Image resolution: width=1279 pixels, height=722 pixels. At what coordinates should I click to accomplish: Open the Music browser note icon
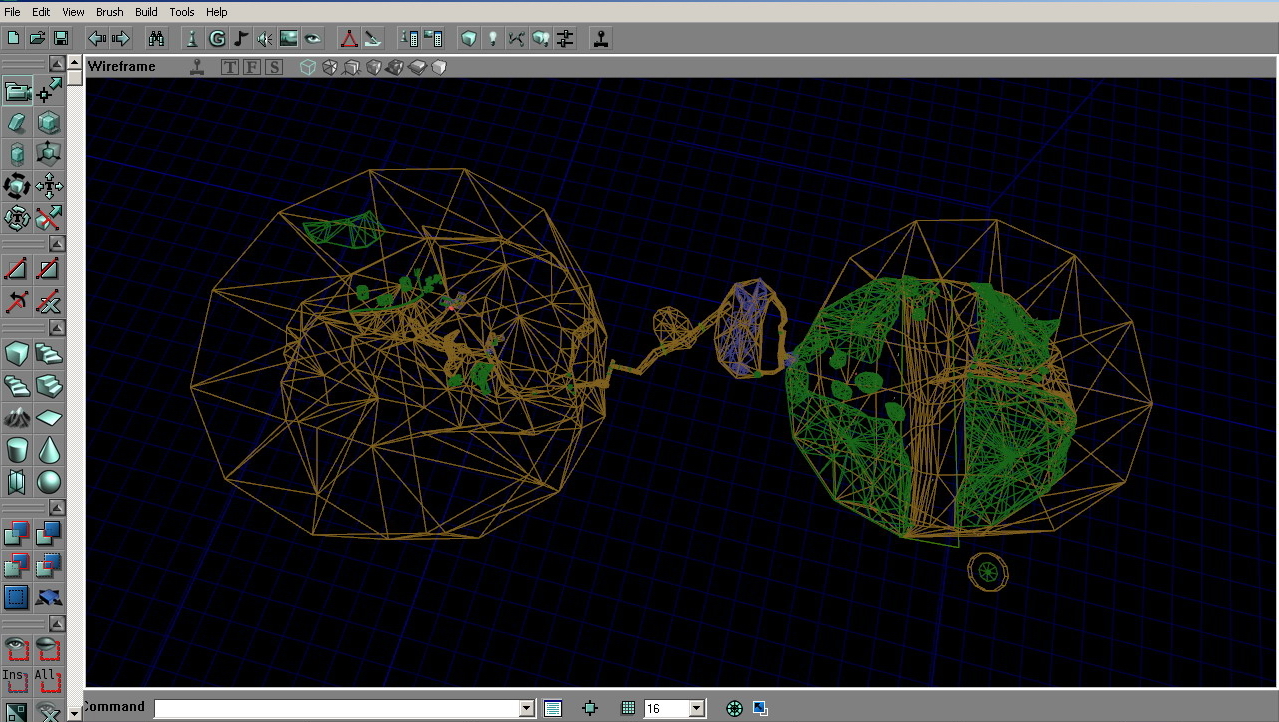[241, 39]
